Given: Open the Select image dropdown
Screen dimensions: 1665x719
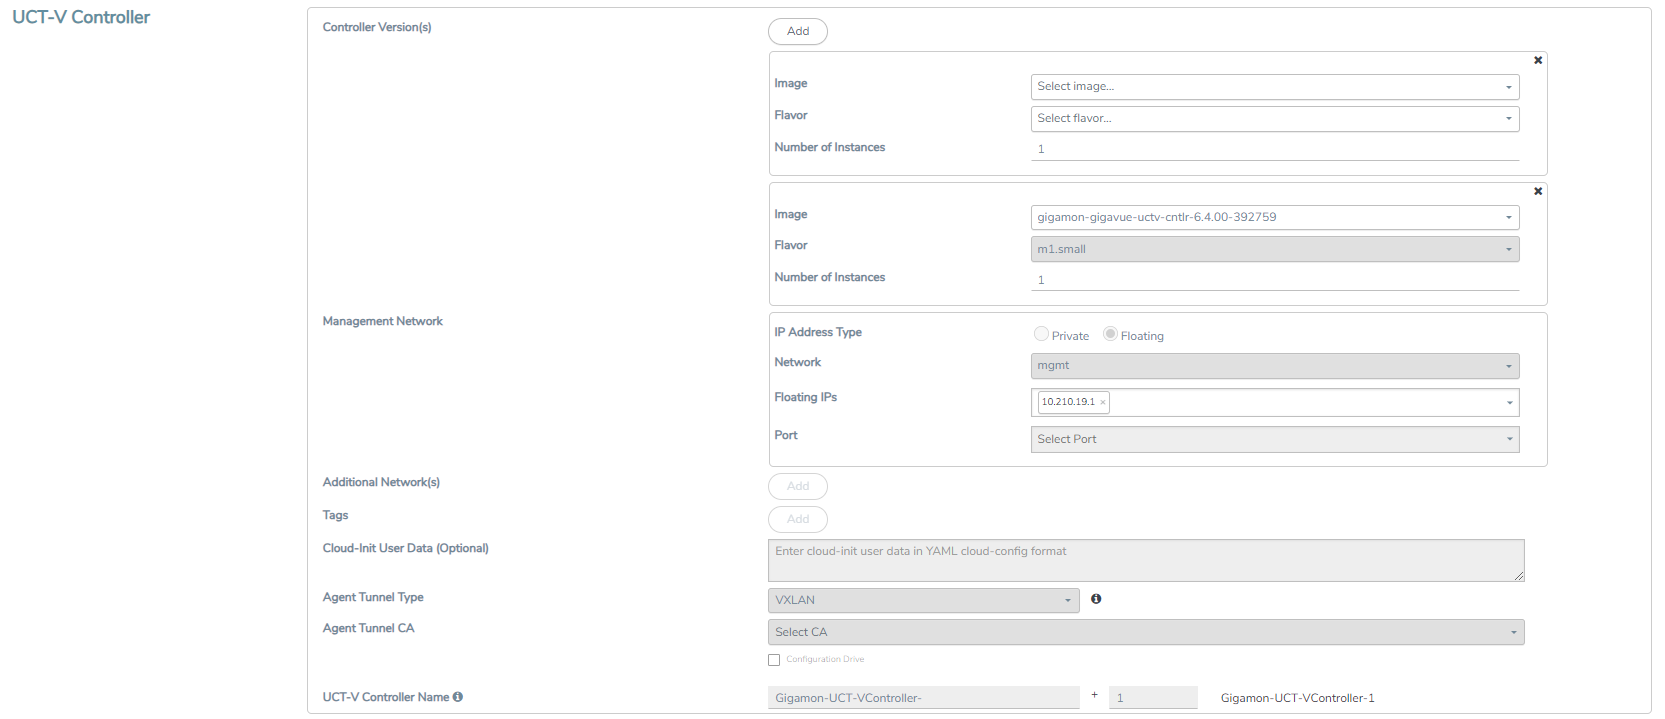Looking at the screenshot, I should click(x=1274, y=87).
